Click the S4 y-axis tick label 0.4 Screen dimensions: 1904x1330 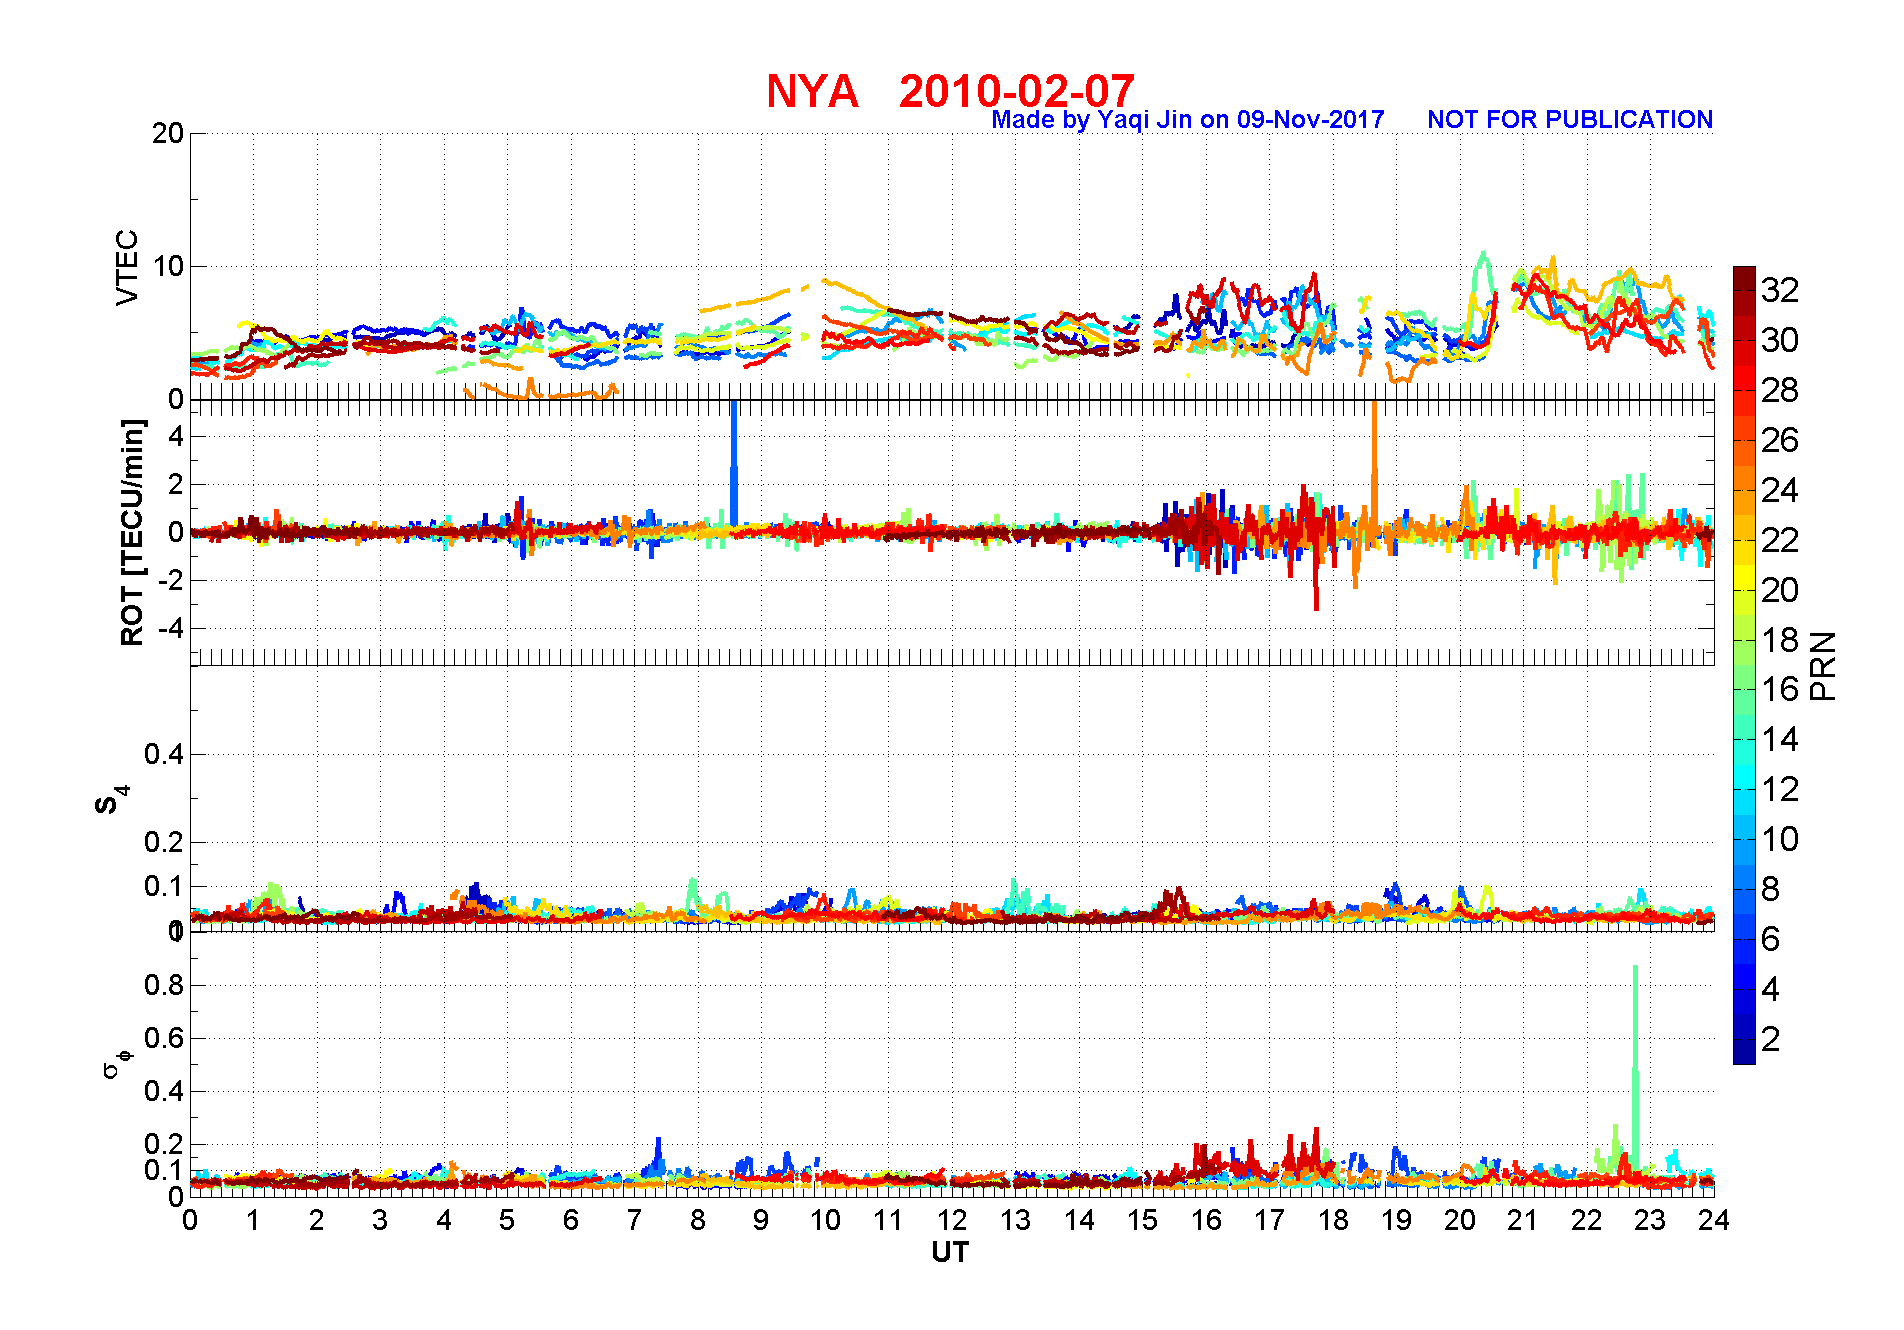(x=164, y=754)
